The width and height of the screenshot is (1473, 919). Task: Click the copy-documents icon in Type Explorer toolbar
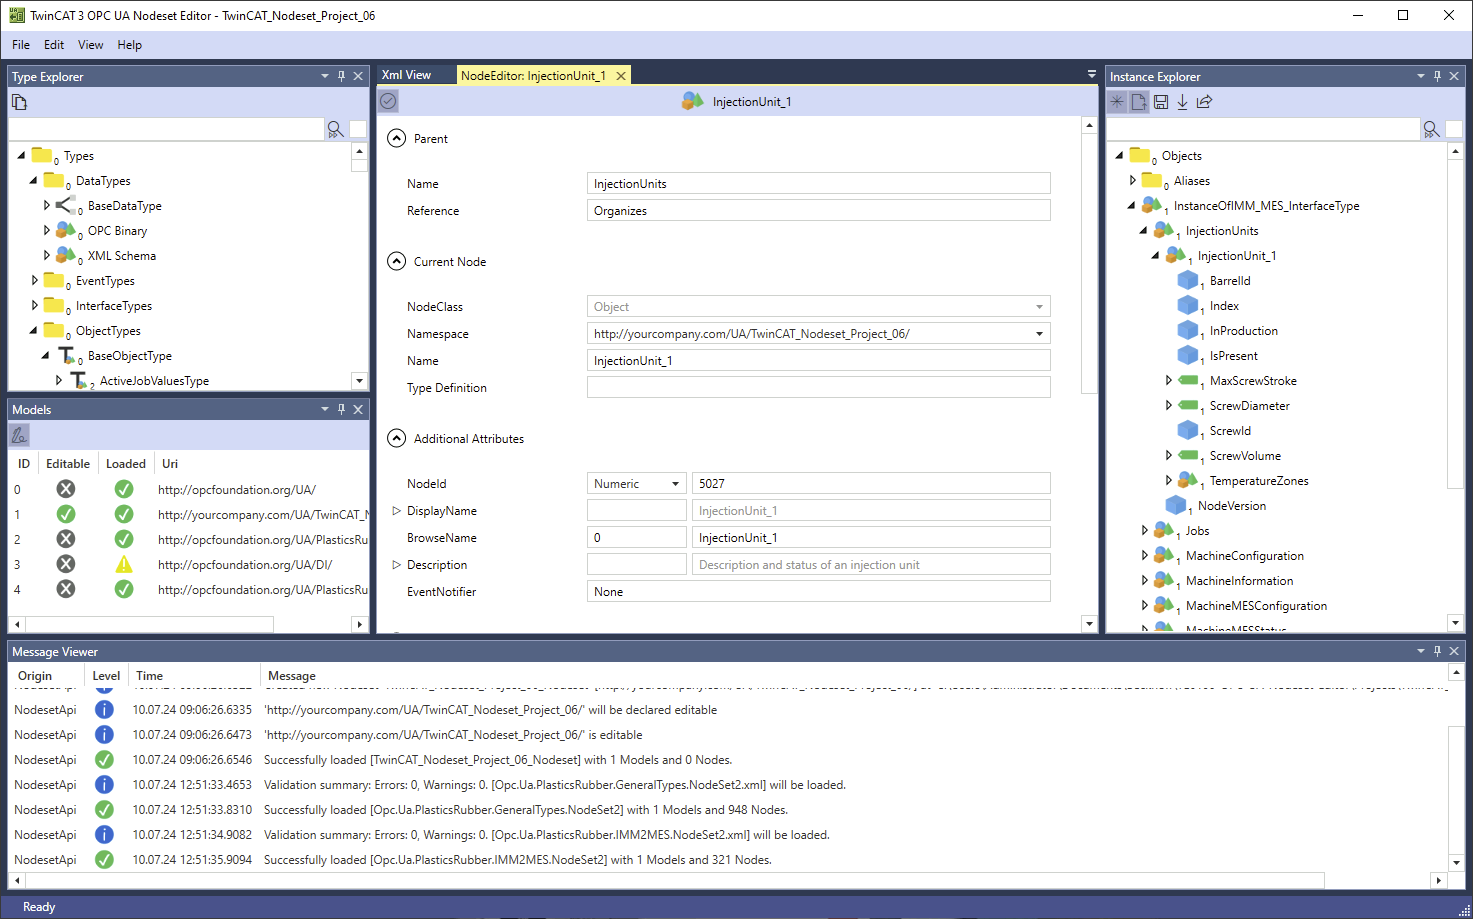click(19, 102)
